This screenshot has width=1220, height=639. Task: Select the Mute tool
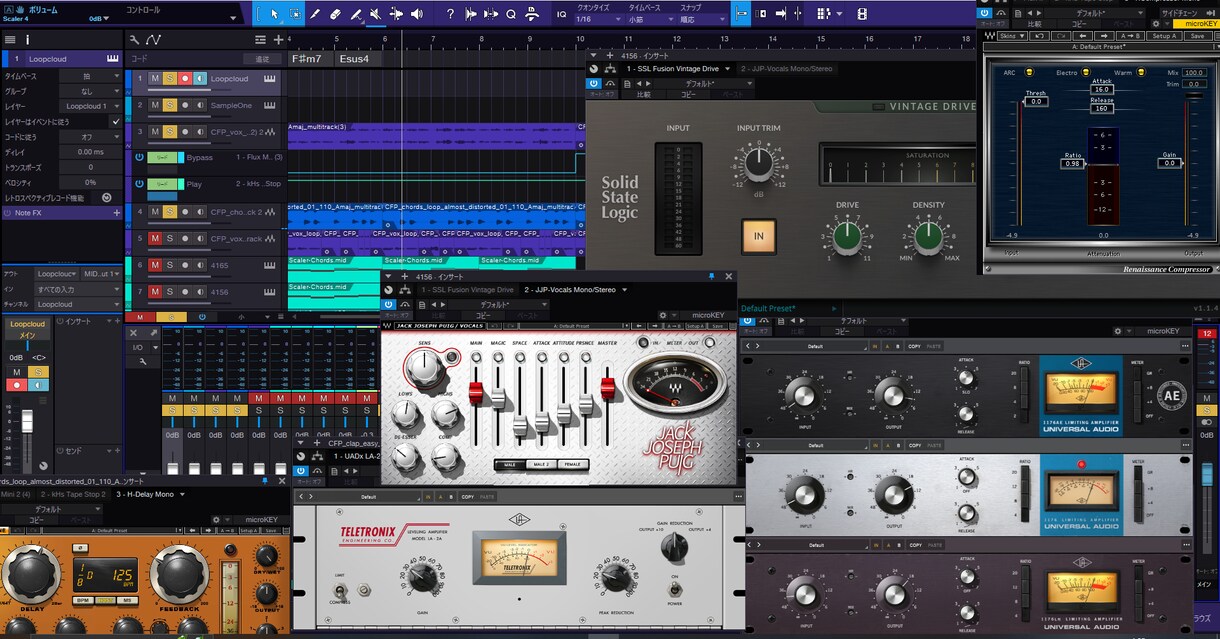click(375, 14)
